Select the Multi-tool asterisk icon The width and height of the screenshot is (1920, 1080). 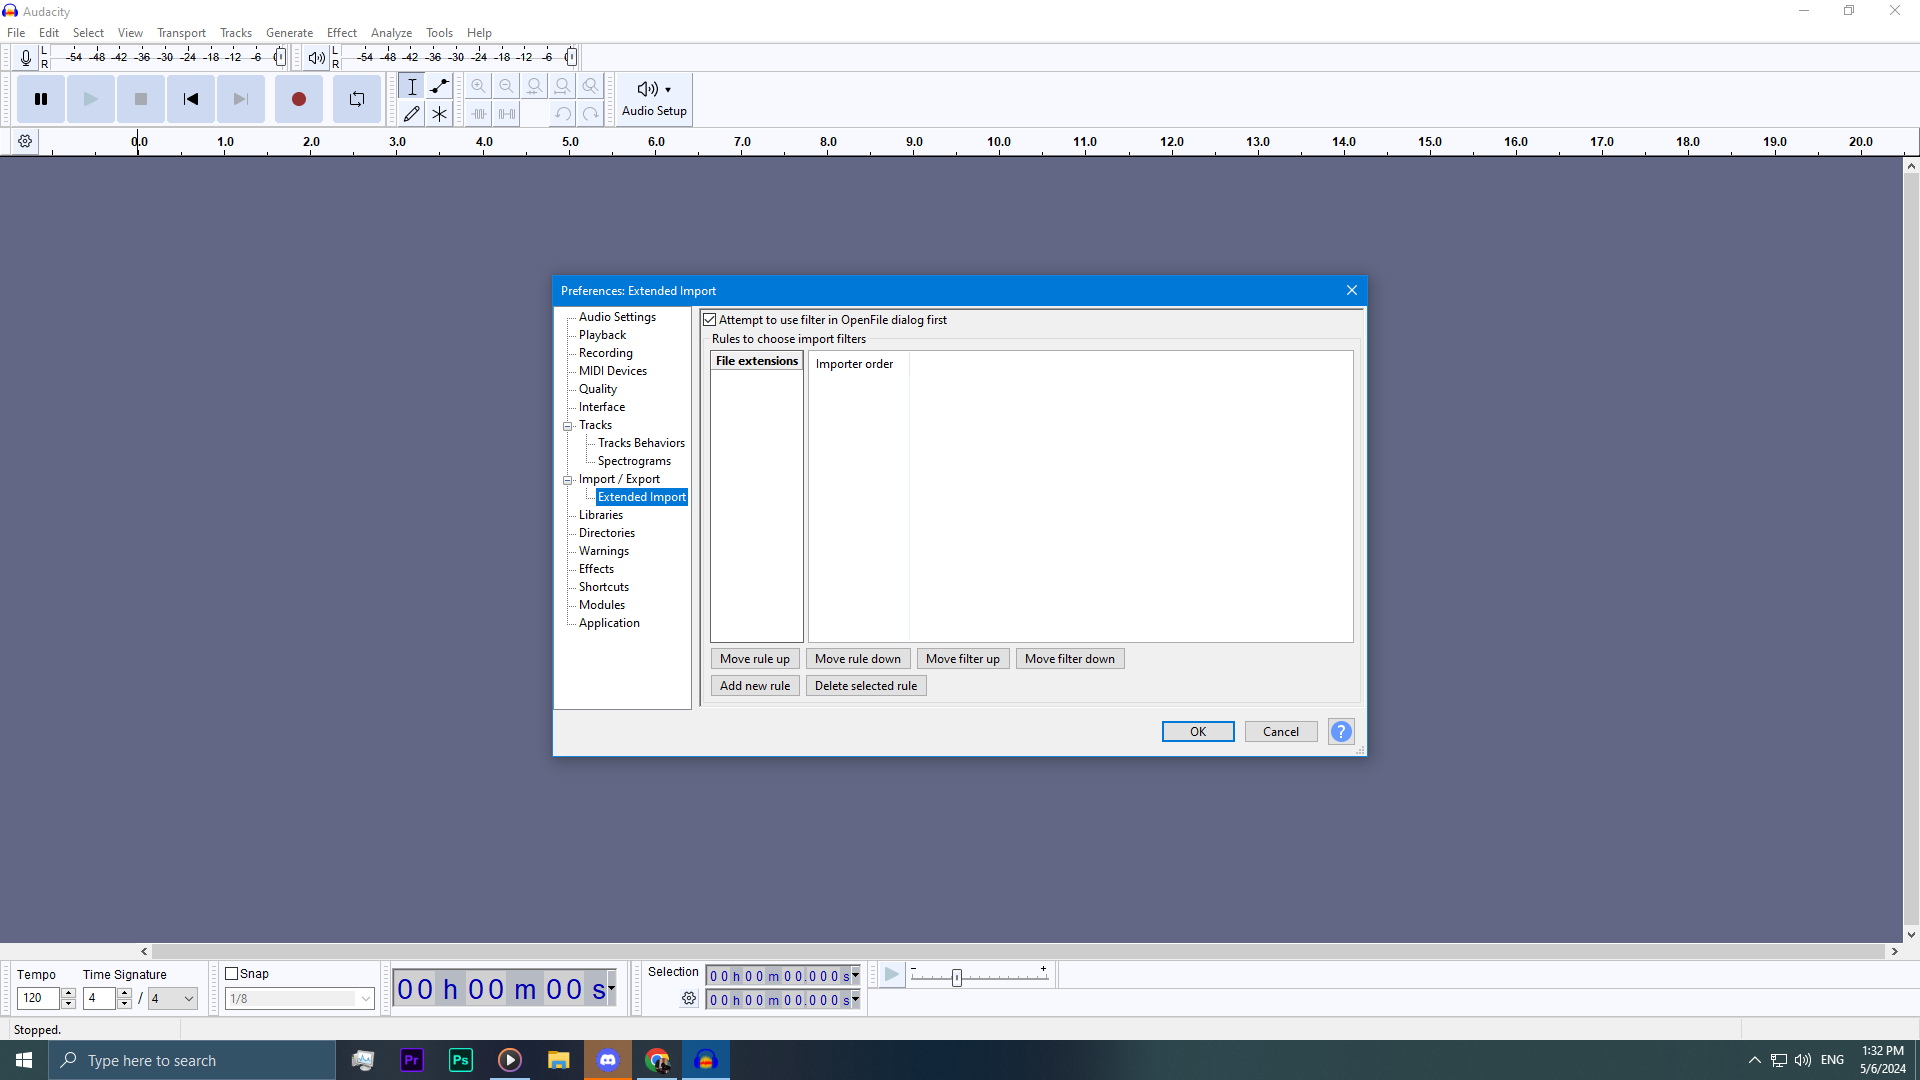pos(439,114)
